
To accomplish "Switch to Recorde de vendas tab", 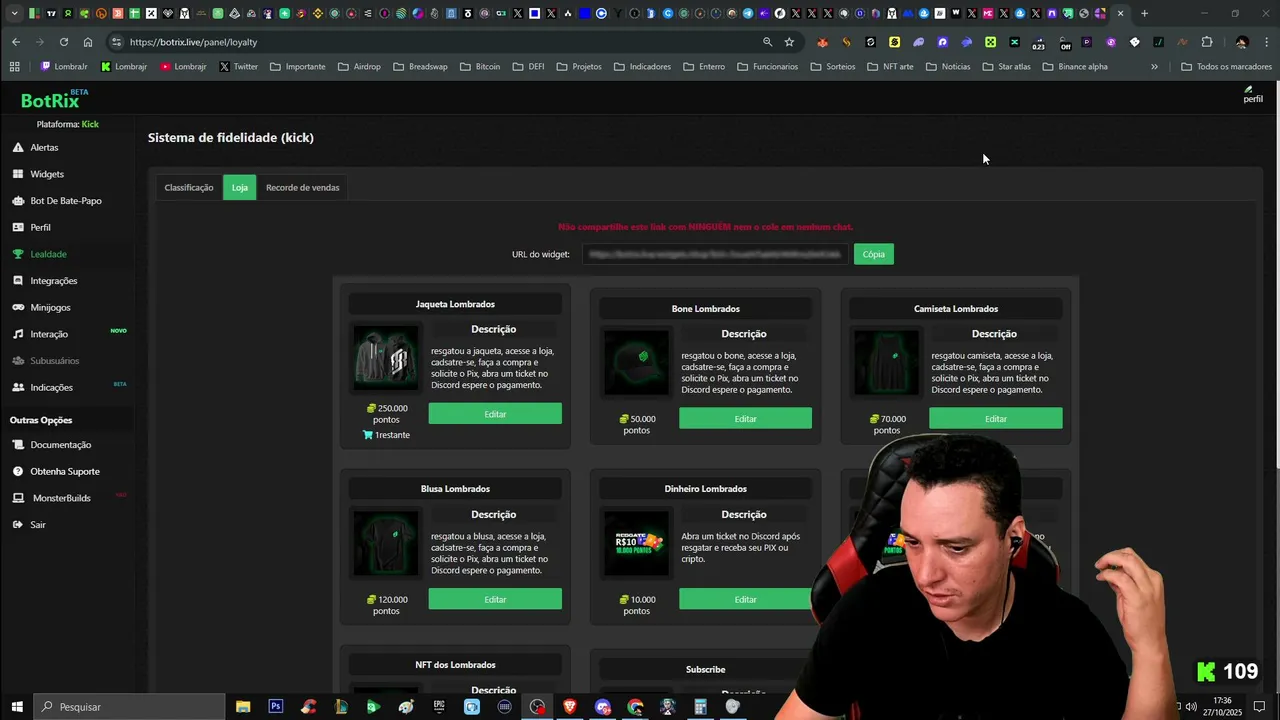I will coord(303,187).
